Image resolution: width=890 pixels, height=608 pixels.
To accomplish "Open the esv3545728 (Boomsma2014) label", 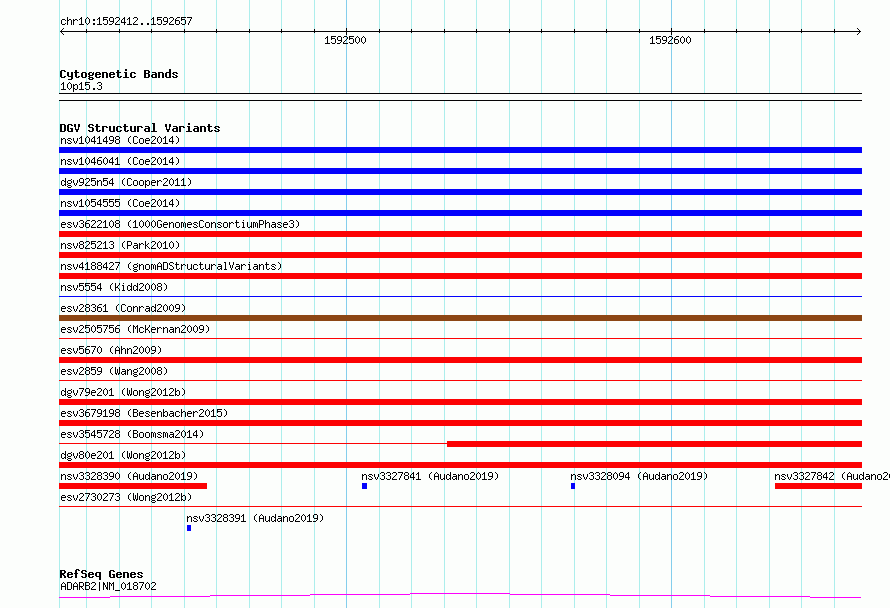I will click(x=132, y=434).
